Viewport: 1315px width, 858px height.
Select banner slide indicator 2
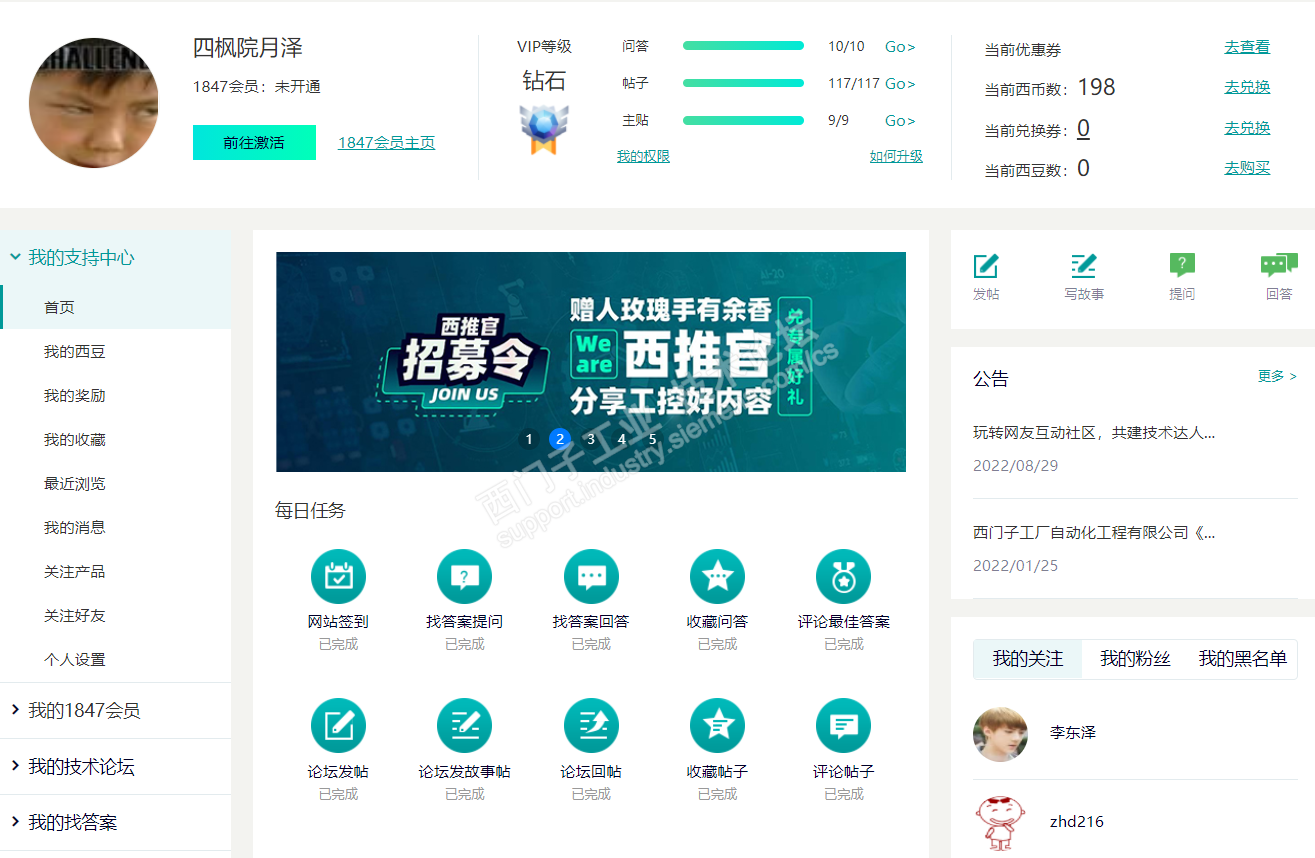[x=560, y=439]
